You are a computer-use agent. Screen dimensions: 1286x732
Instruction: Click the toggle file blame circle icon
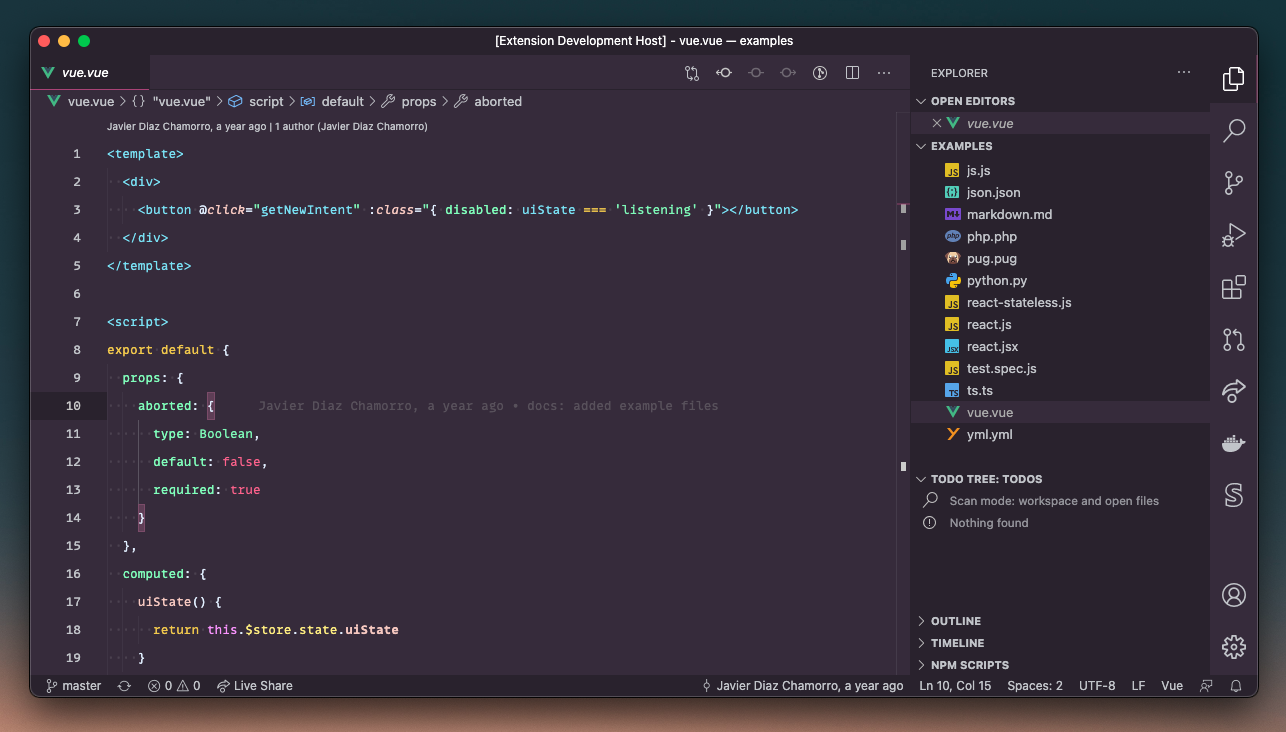[820, 73]
